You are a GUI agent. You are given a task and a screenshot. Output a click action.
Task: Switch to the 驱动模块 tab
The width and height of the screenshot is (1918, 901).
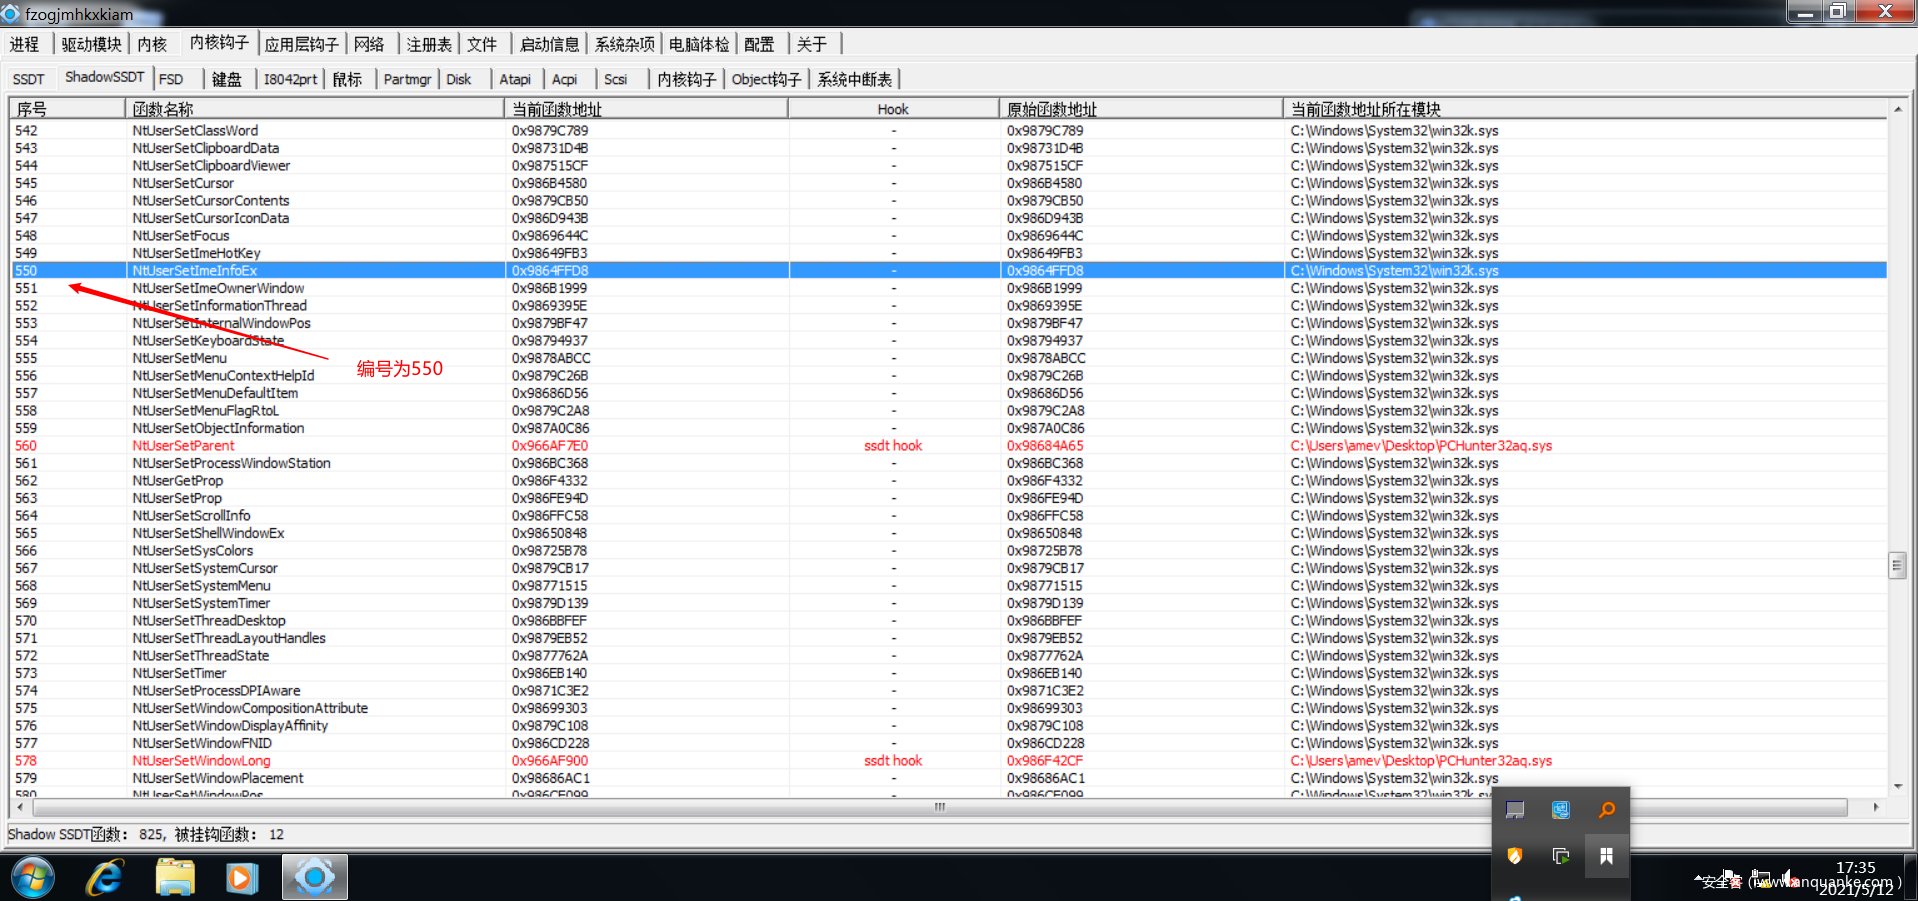(91, 44)
